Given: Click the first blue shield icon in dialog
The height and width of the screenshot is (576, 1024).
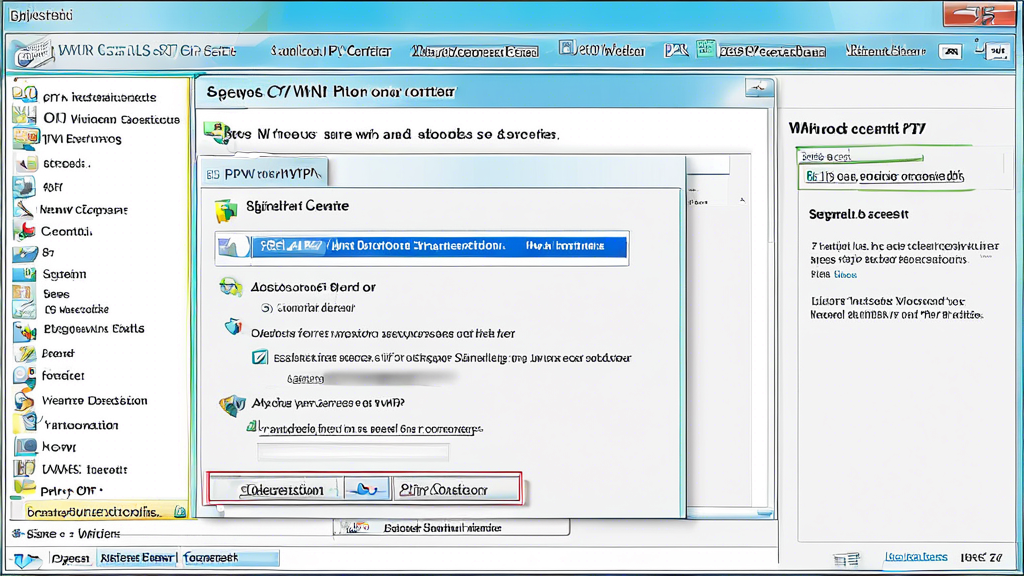Looking at the screenshot, I should click(x=233, y=329).
